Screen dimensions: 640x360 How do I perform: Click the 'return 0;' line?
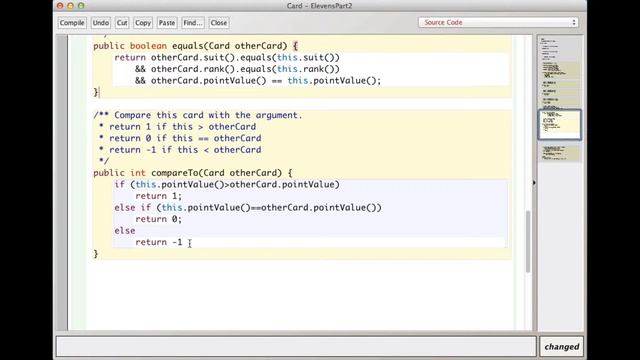click(159, 219)
